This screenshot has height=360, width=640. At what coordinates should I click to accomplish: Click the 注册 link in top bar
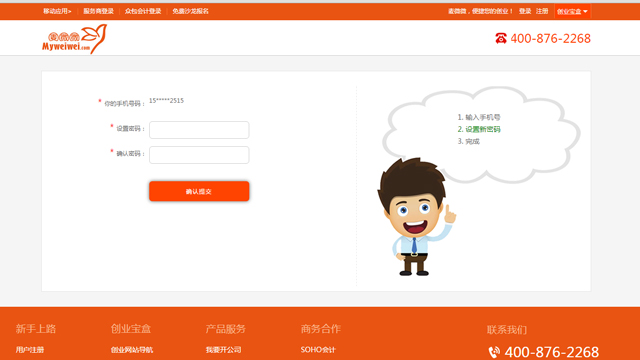tap(542, 11)
